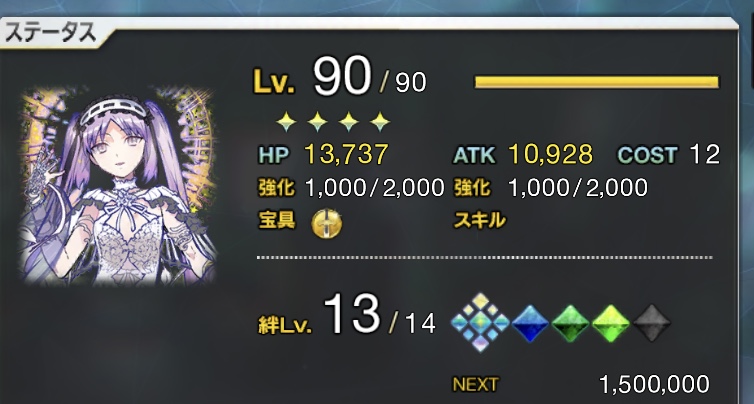This screenshot has height=404, width=754.
Task: Click the fourth rarity star
Action: point(380,122)
